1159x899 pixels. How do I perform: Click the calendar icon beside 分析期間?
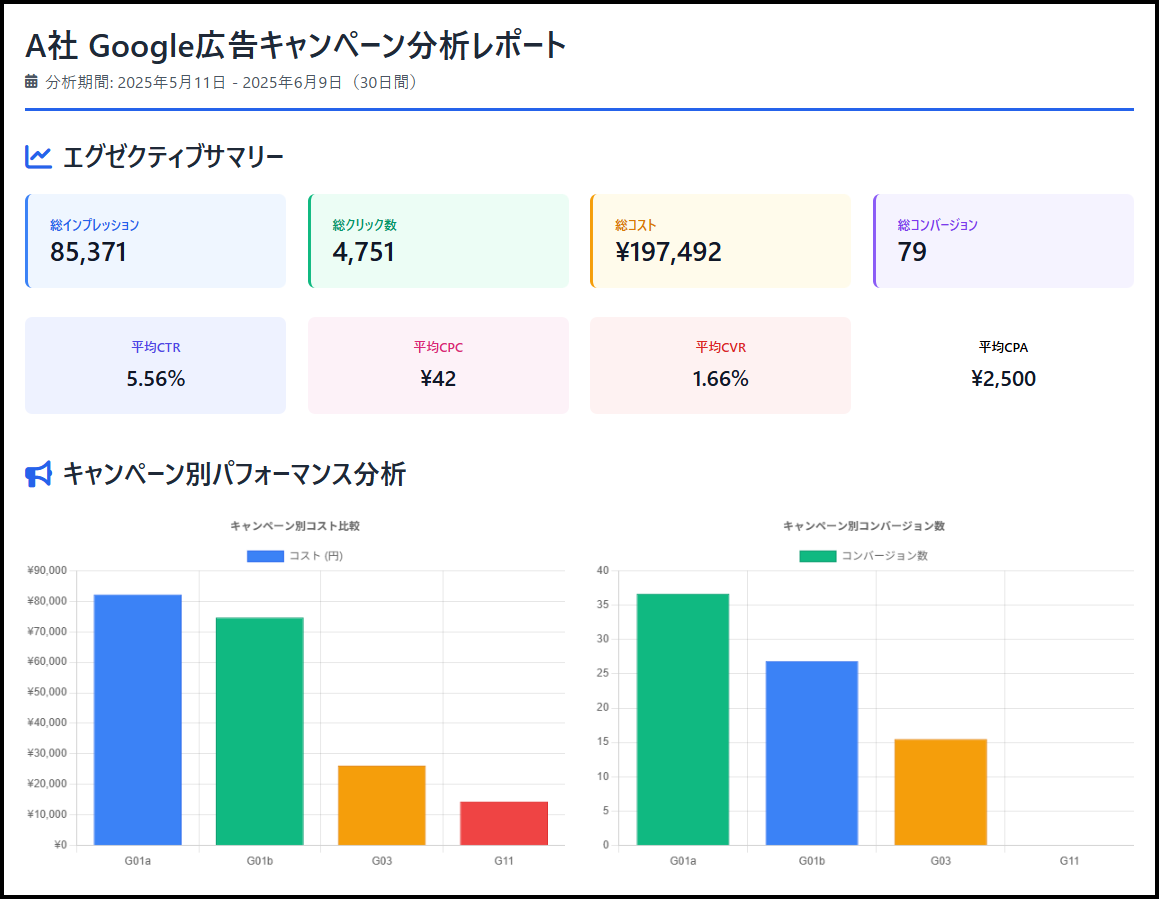[x=31, y=82]
